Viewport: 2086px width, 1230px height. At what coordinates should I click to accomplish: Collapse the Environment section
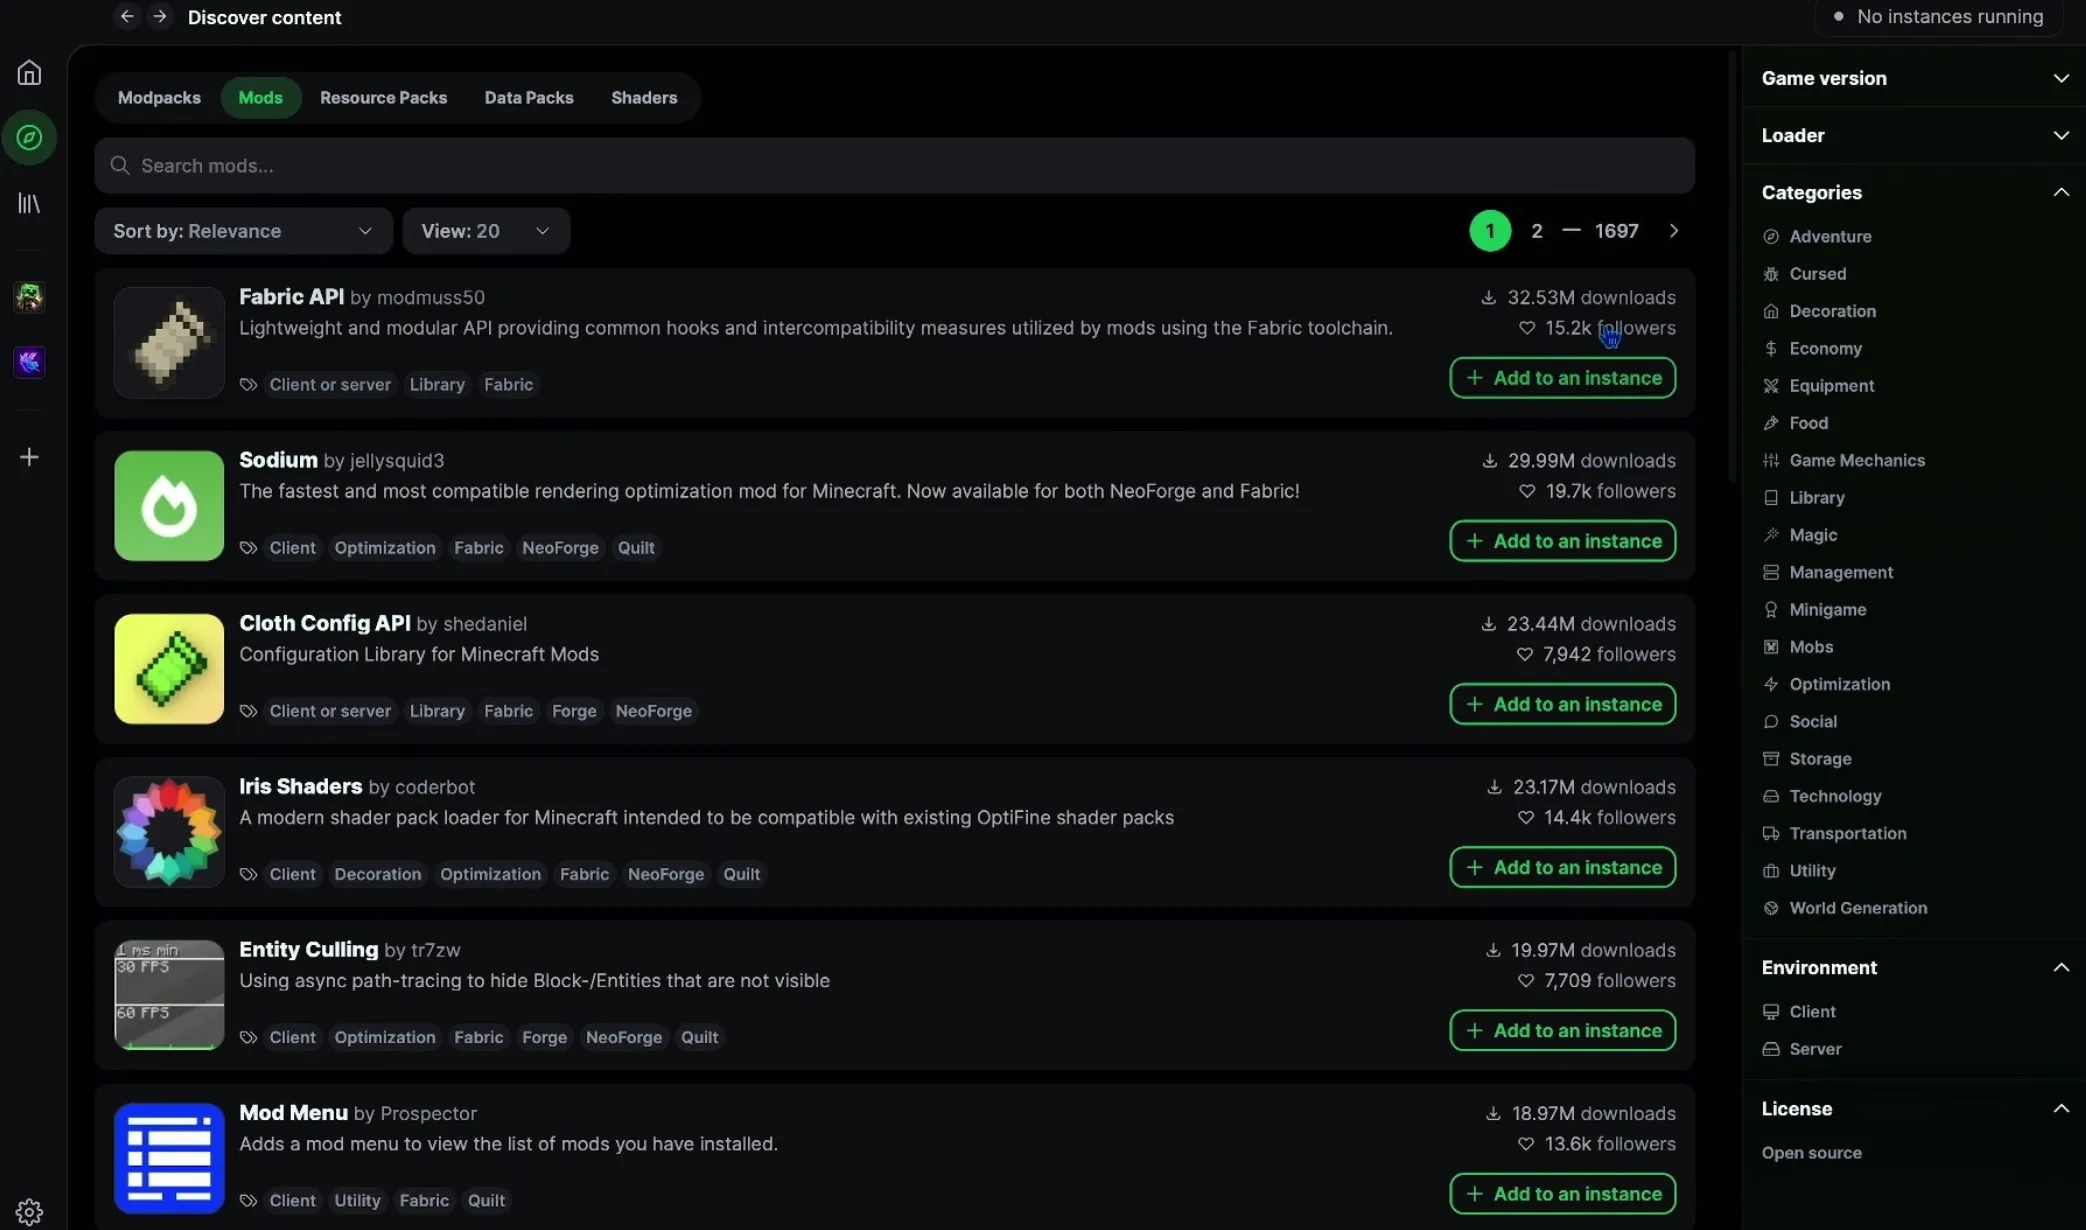coord(1914,967)
